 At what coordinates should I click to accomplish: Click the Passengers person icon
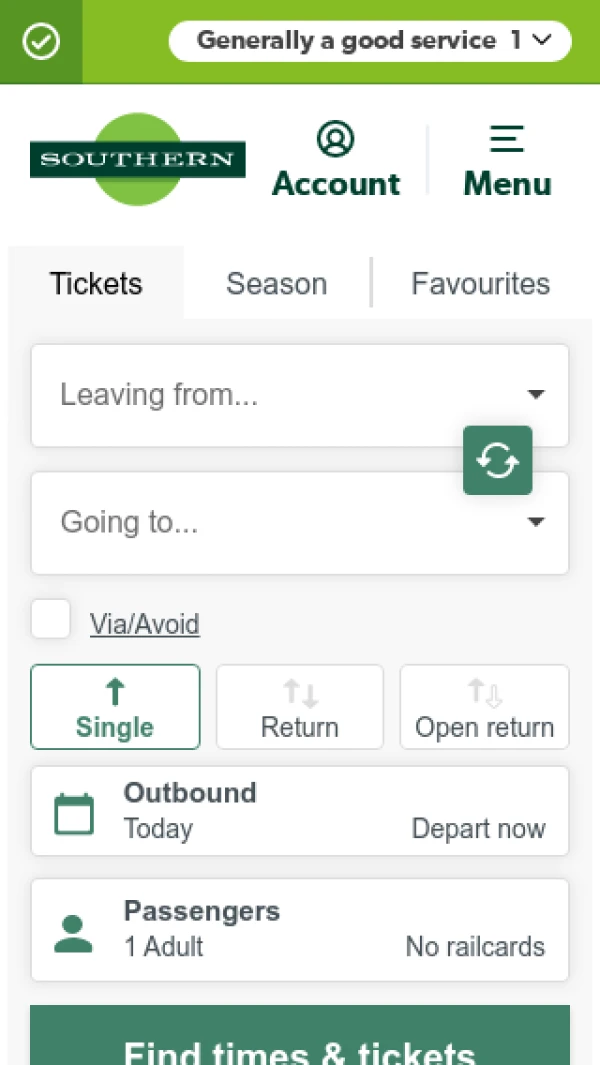[x=73, y=934]
